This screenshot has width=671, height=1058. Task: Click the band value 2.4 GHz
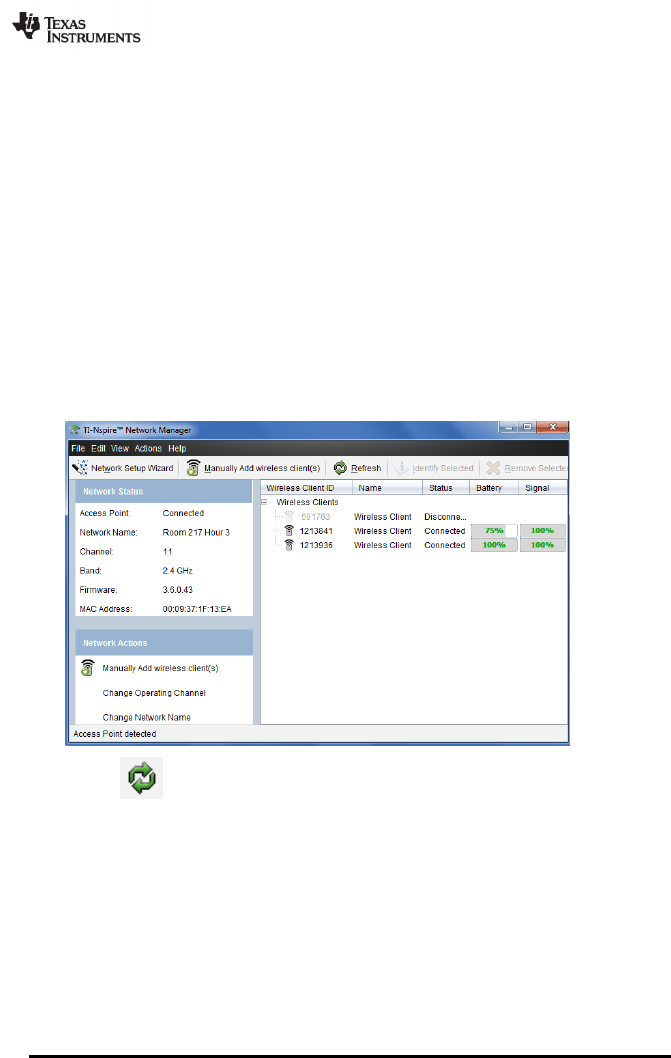tap(177, 571)
